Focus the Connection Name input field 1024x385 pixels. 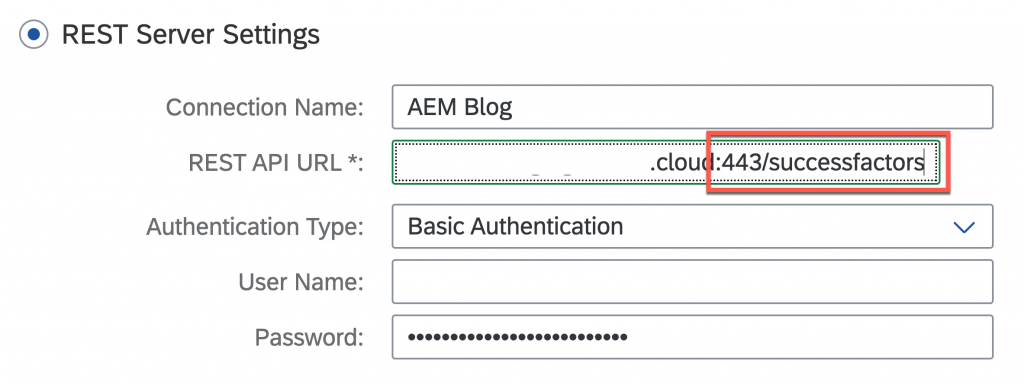[x=692, y=106]
